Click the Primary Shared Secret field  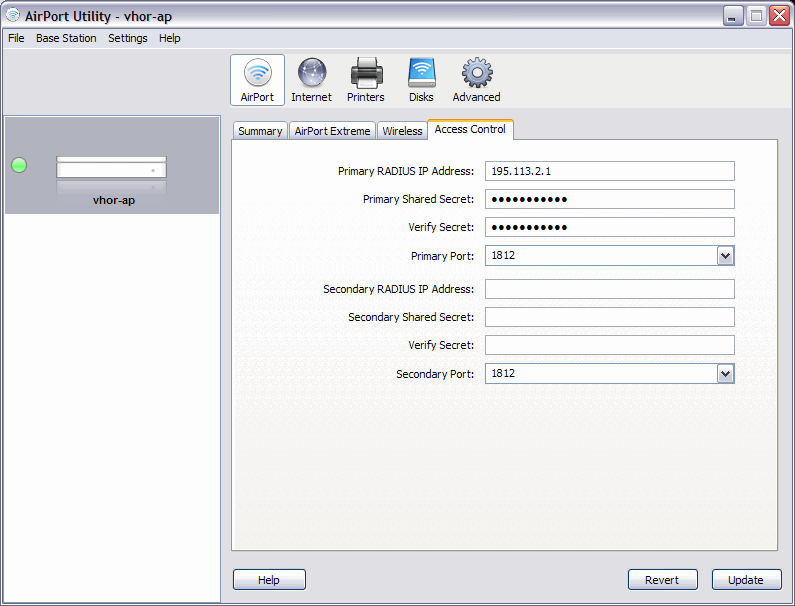[x=609, y=199]
